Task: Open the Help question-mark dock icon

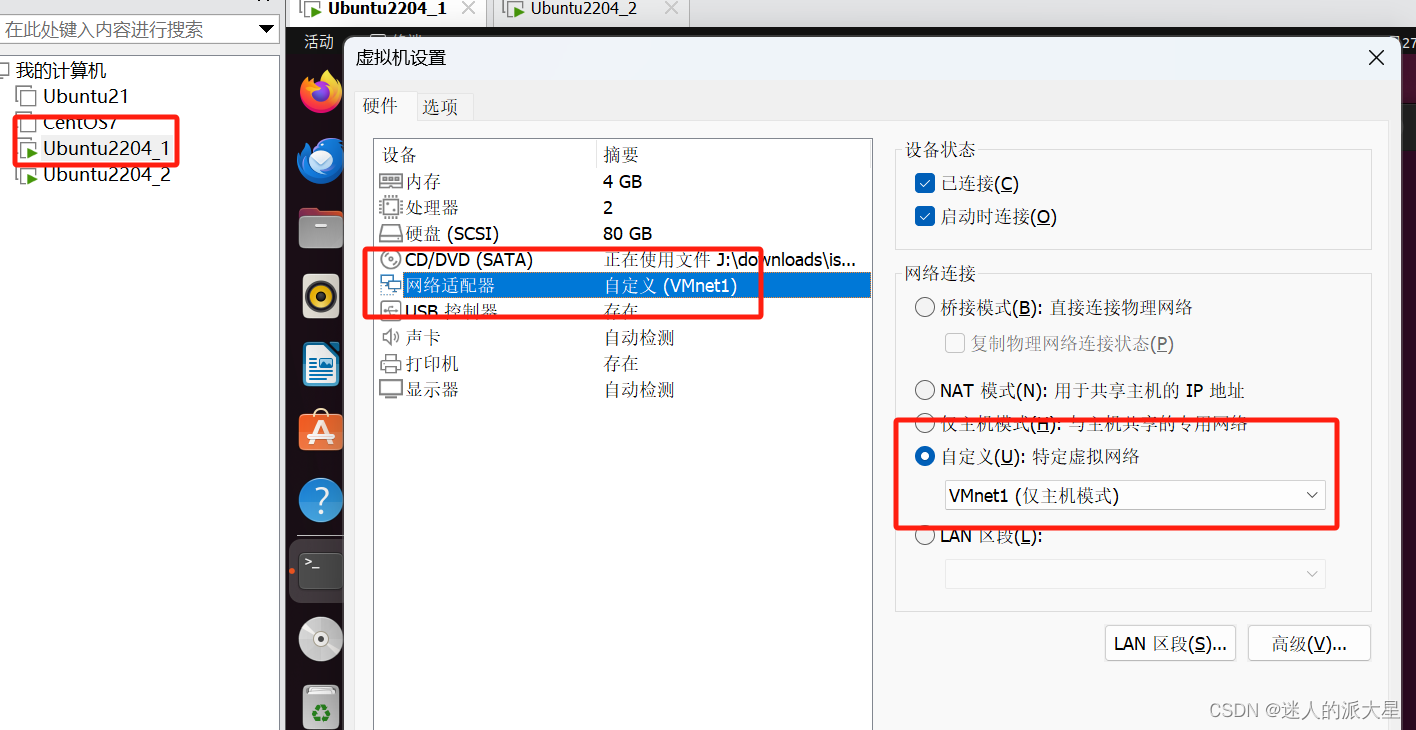Action: coord(320,499)
